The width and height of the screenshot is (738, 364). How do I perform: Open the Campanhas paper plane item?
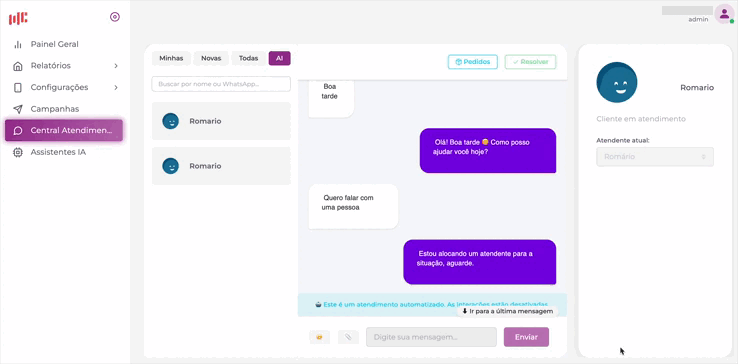18,109
